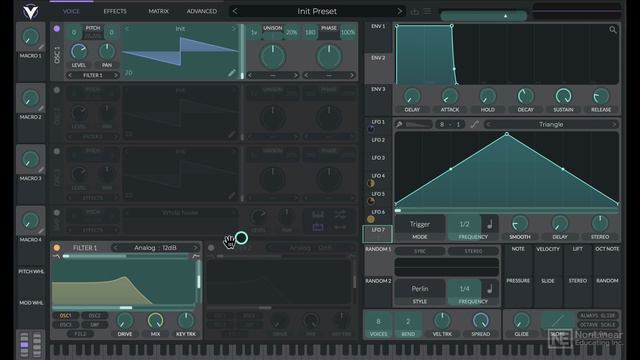Open the Random 2 Perlin style selector
This screenshot has height=360, width=640.
tap(420, 292)
